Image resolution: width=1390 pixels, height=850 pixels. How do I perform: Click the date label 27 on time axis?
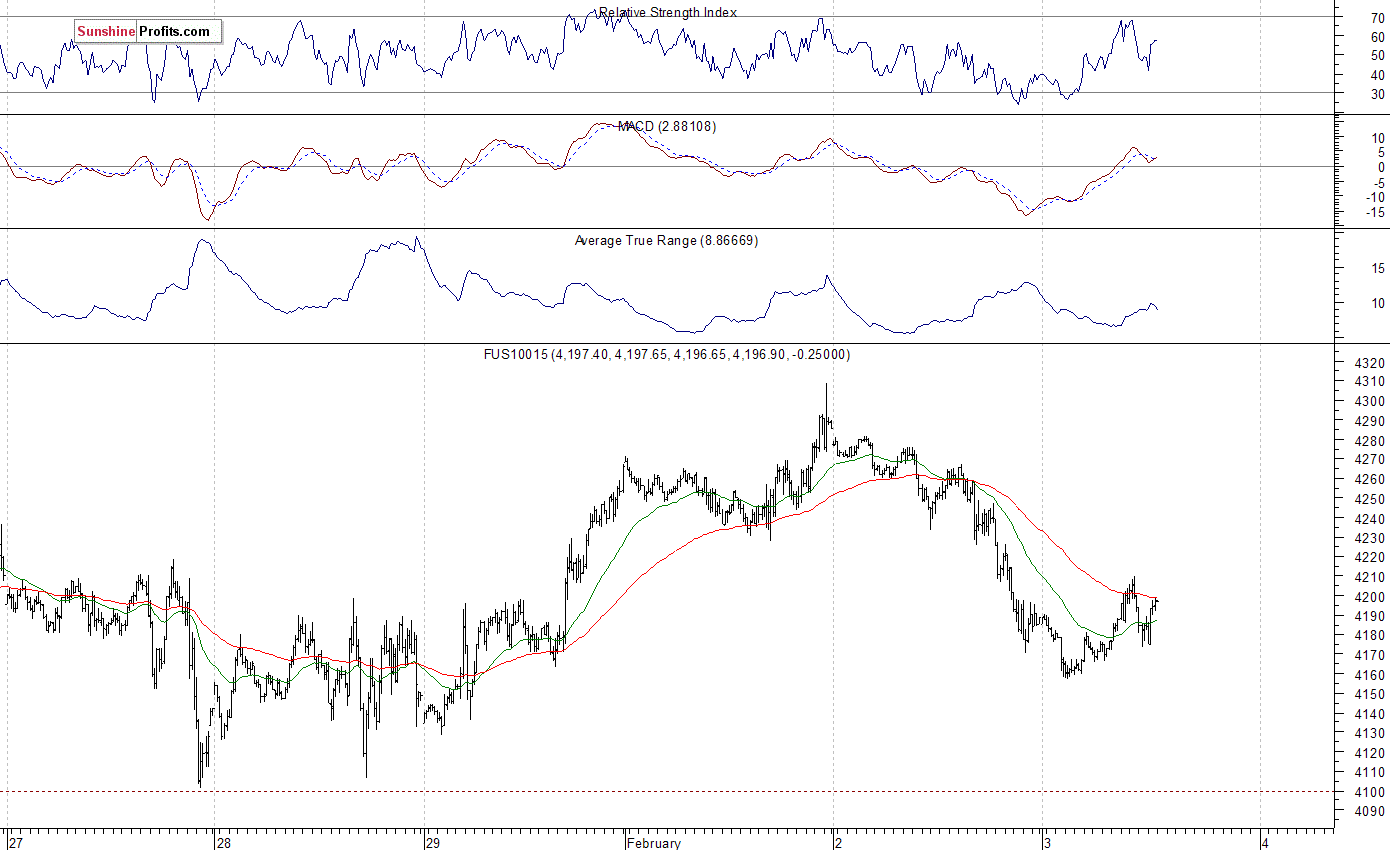15,843
